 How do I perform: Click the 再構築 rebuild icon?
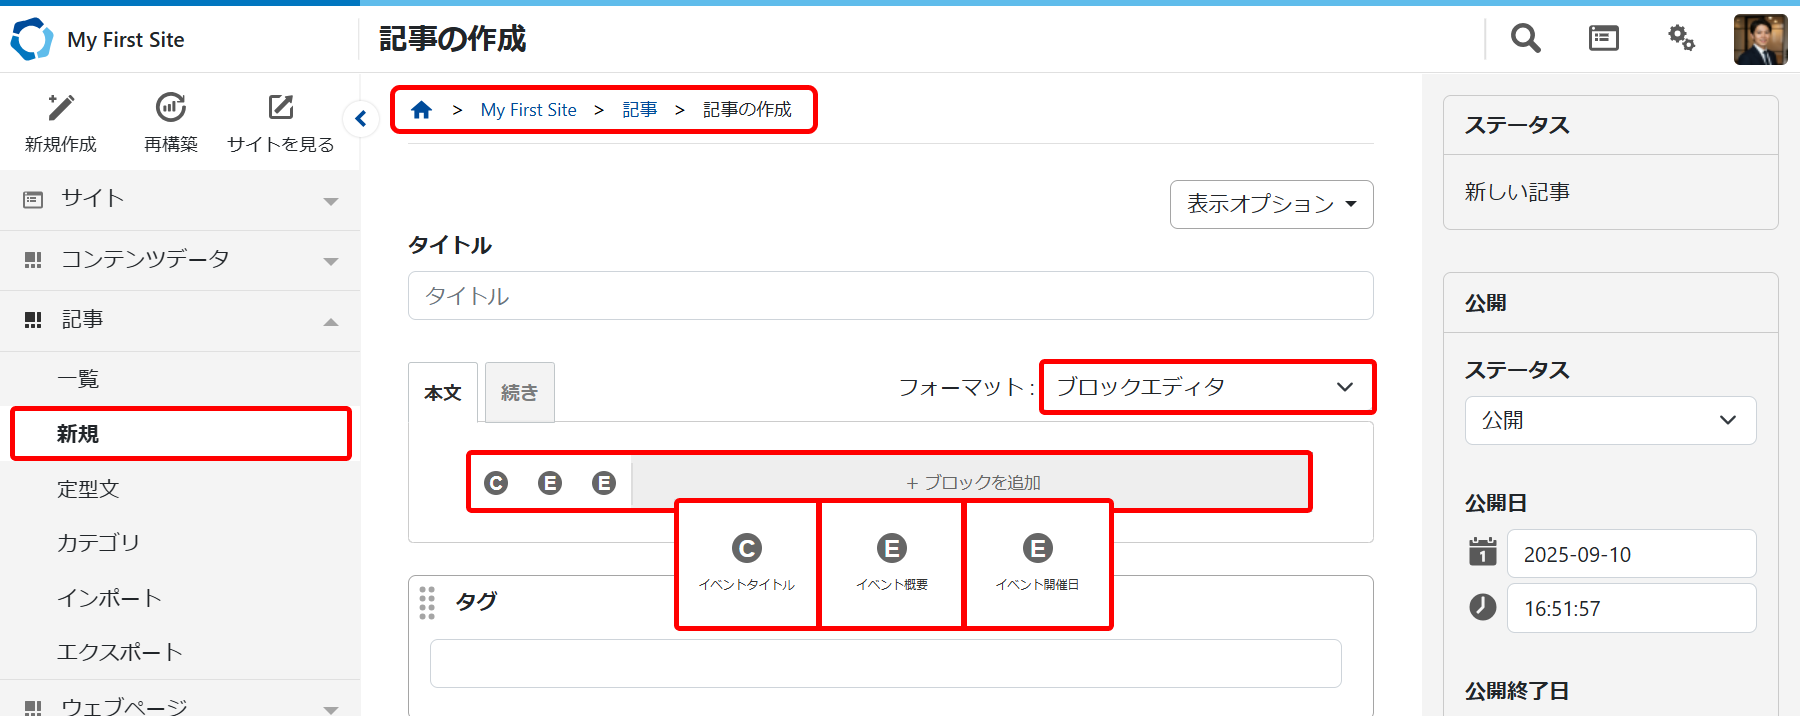point(171,108)
